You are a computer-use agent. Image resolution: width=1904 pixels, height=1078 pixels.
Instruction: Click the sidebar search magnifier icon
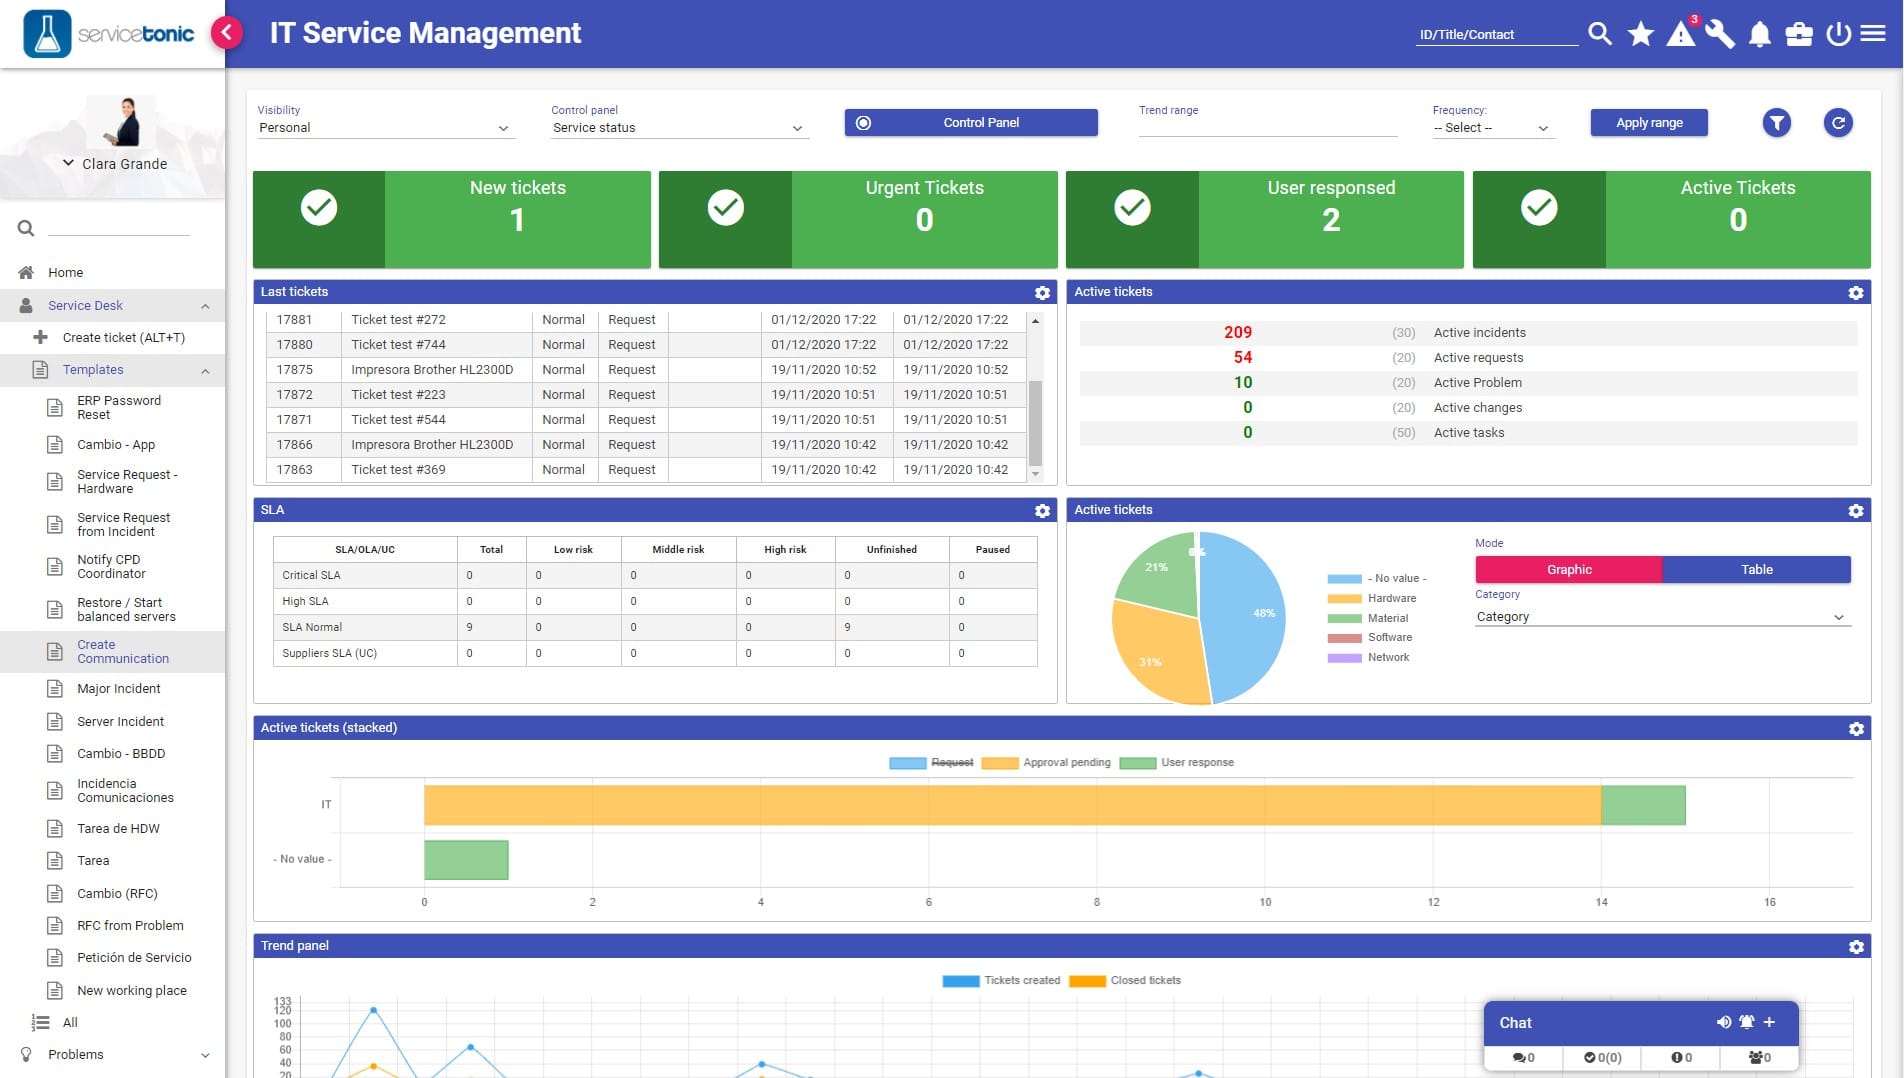pyautogui.click(x=26, y=229)
